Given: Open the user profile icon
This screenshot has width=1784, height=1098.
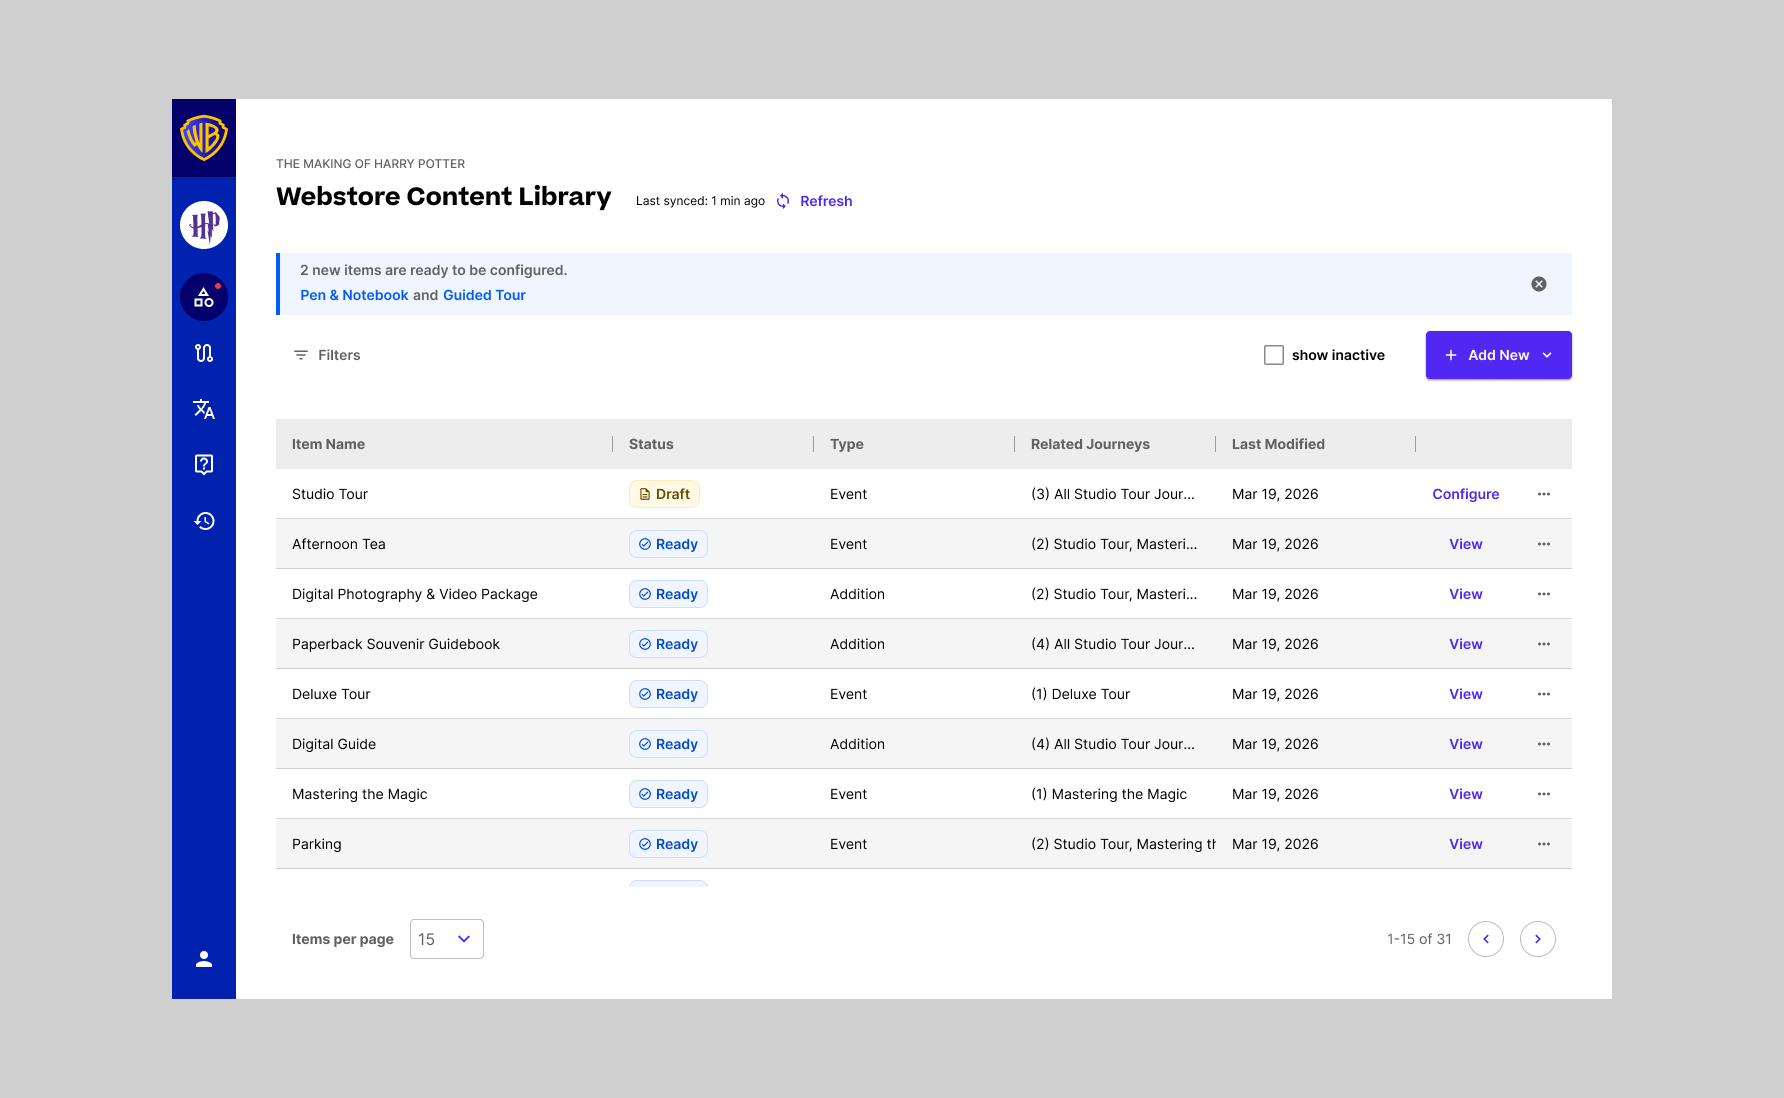Looking at the screenshot, I should coord(204,959).
